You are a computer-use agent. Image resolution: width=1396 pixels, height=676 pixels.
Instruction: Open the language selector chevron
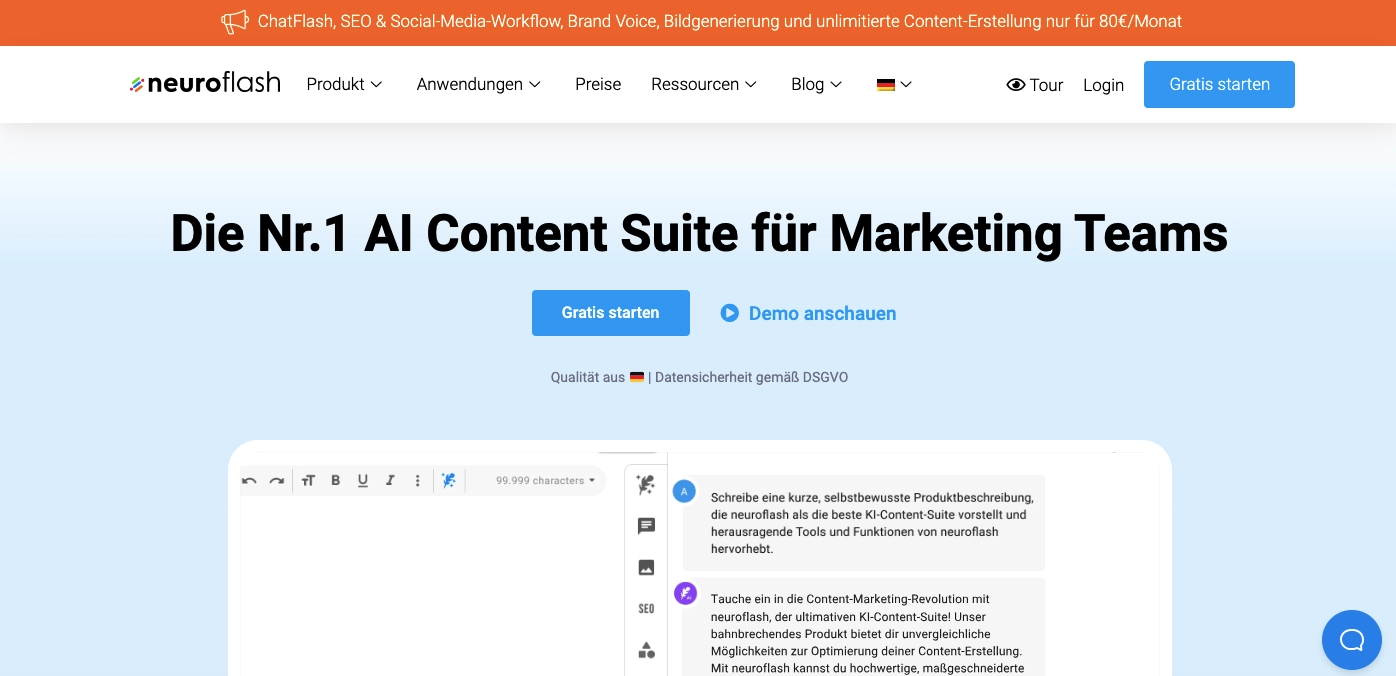click(x=906, y=85)
